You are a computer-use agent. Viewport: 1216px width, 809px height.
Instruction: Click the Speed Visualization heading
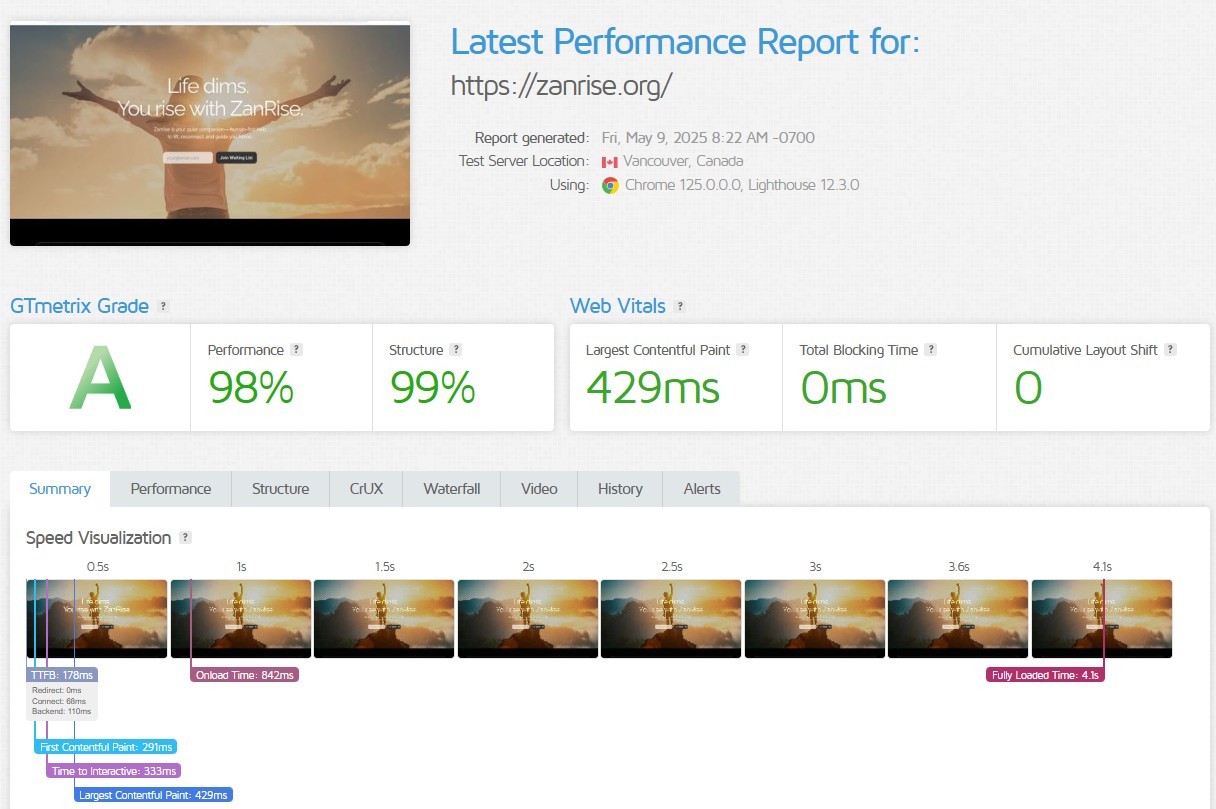click(99, 538)
